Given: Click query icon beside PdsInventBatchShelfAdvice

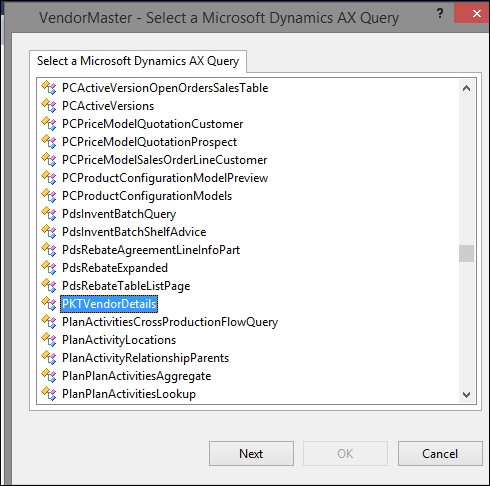Looking at the screenshot, I should coord(49,232).
